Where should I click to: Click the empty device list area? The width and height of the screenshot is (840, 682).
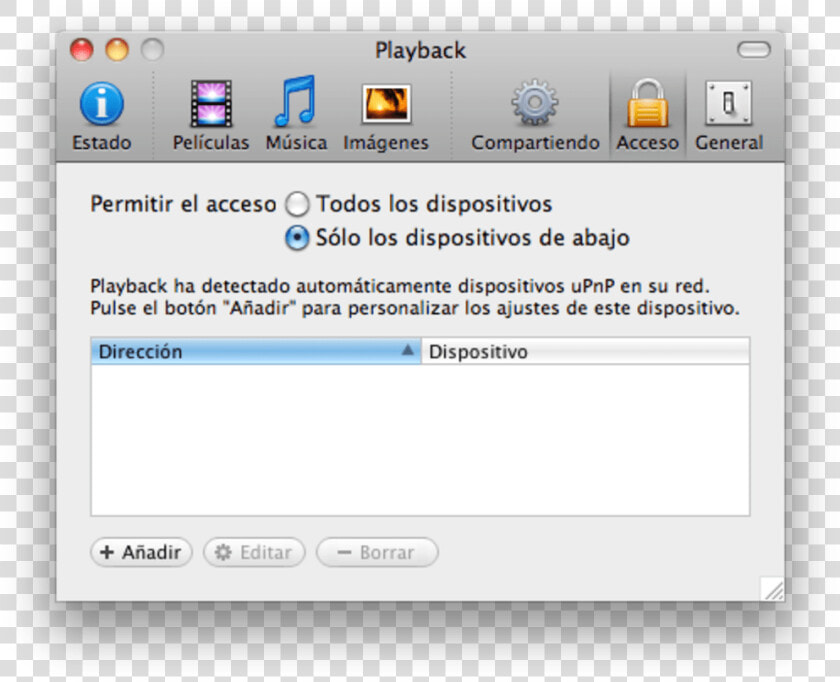[421, 440]
